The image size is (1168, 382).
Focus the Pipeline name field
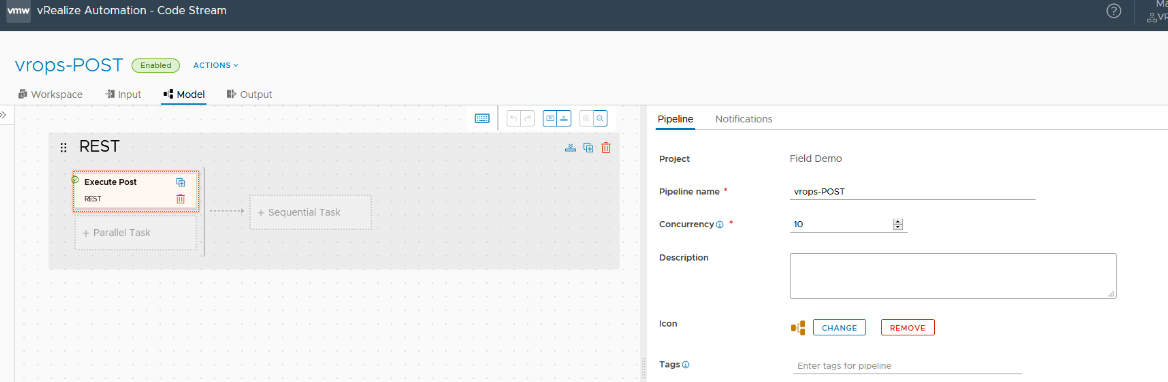pyautogui.click(x=912, y=191)
